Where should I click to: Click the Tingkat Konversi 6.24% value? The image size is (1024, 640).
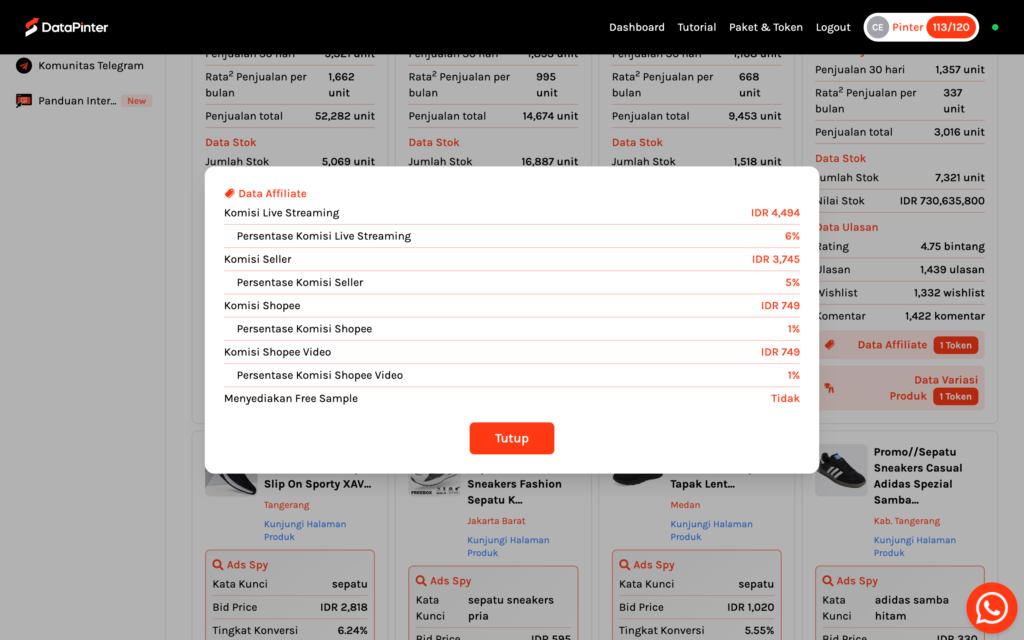pos(352,630)
